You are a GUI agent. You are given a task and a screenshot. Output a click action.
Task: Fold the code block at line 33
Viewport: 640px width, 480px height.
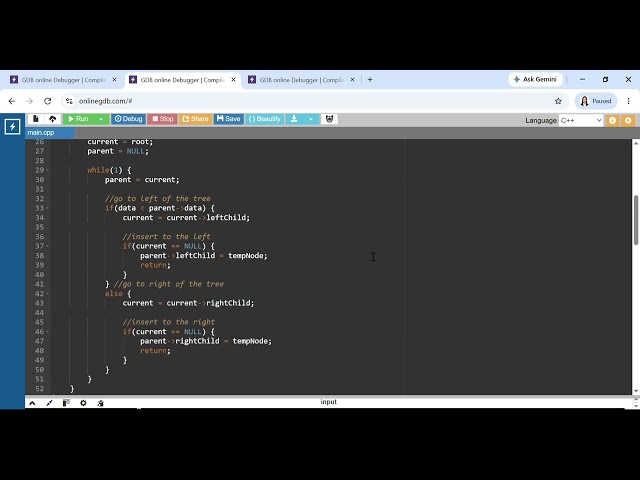47,208
